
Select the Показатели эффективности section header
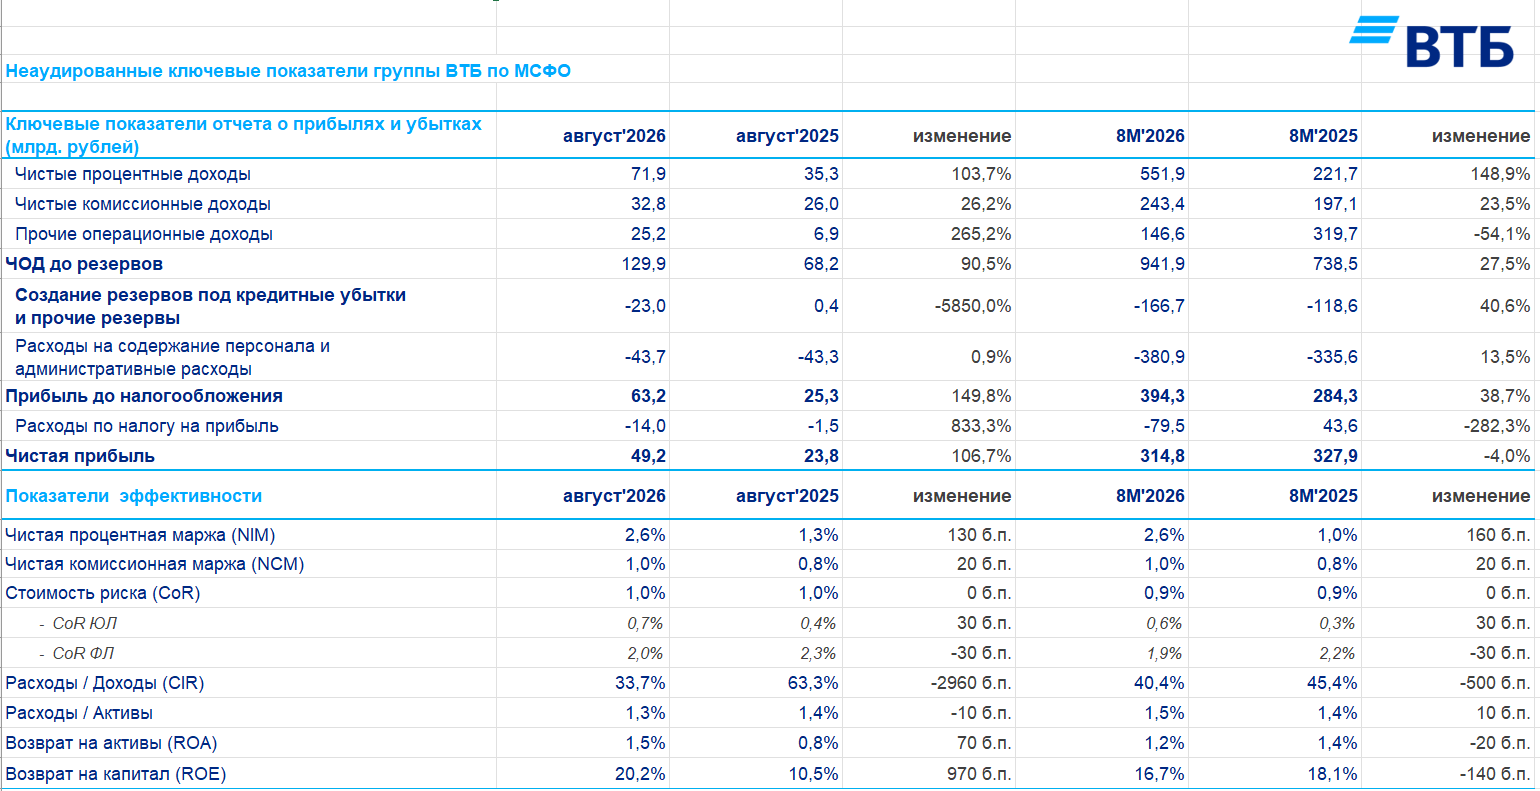pyautogui.click(x=134, y=496)
